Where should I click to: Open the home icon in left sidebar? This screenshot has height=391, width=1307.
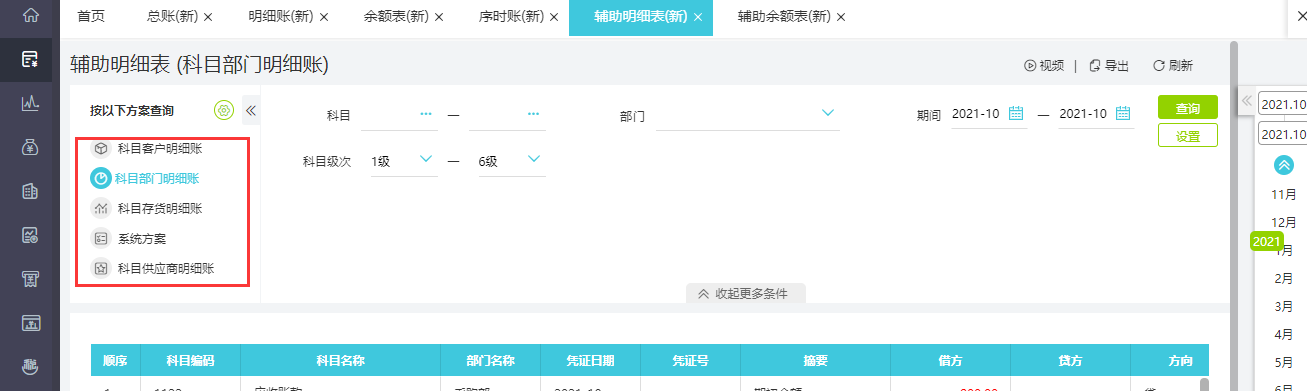click(30, 16)
